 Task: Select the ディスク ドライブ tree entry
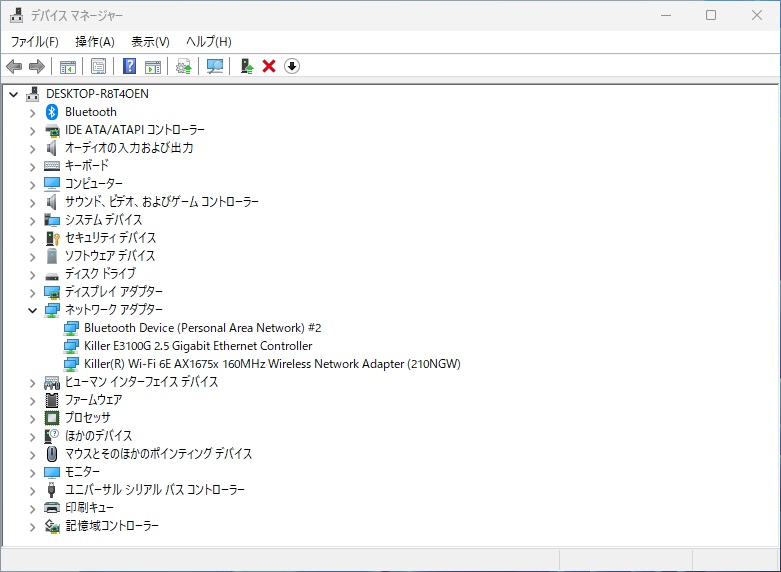click(100, 274)
